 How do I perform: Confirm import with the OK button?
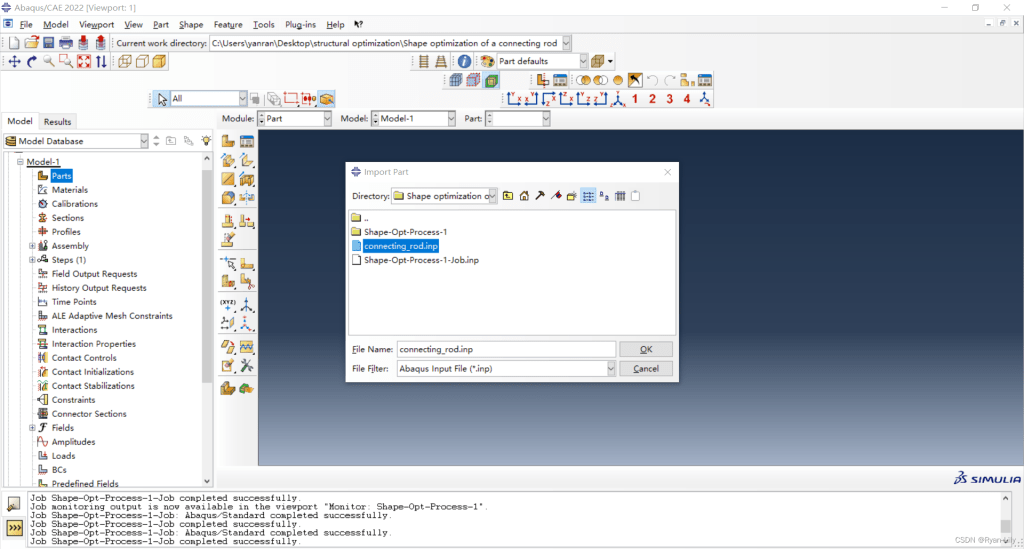(x=646, y=349)
